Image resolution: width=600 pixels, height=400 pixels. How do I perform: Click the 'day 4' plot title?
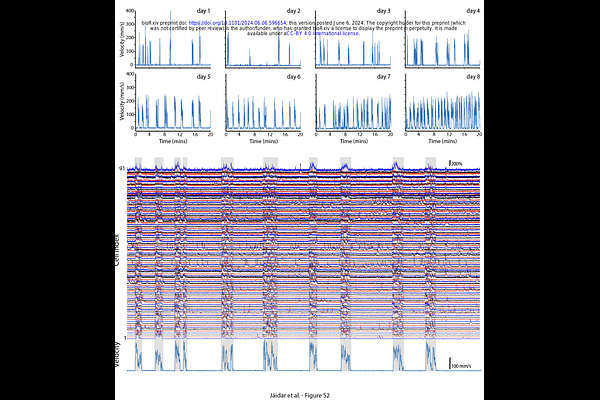(473, 11)
